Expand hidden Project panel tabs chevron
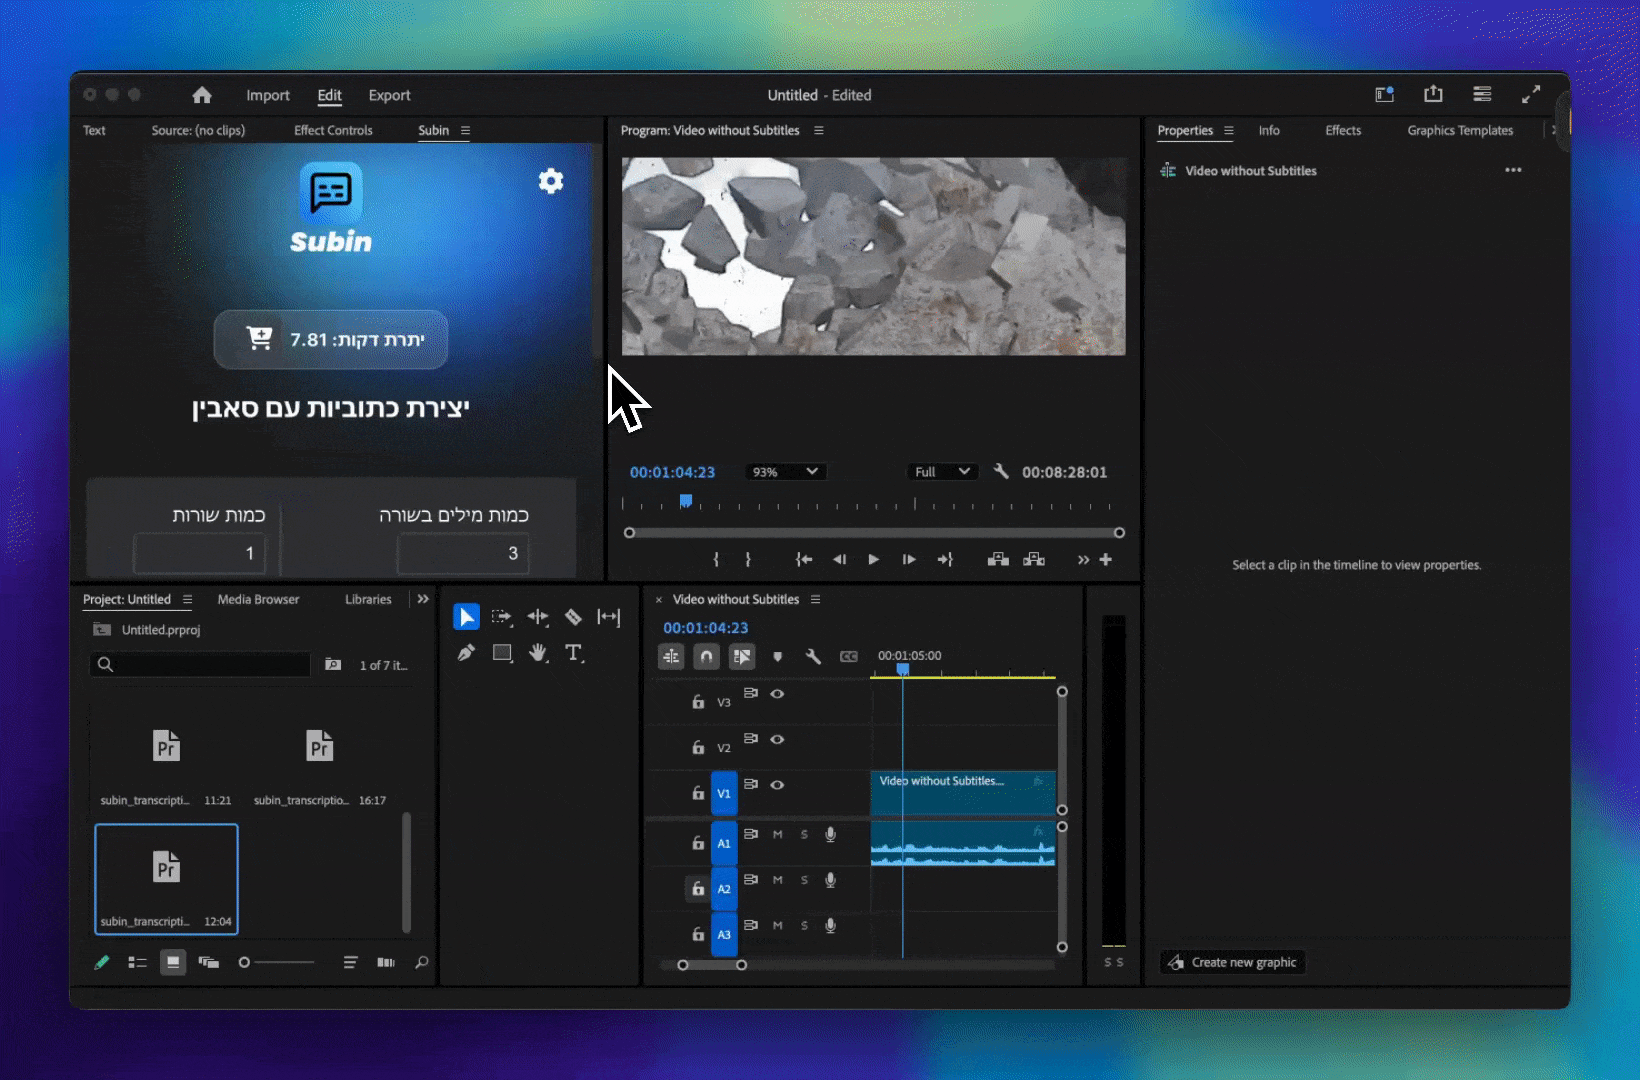This screenshot has width=1640, height=1080. 423,600
